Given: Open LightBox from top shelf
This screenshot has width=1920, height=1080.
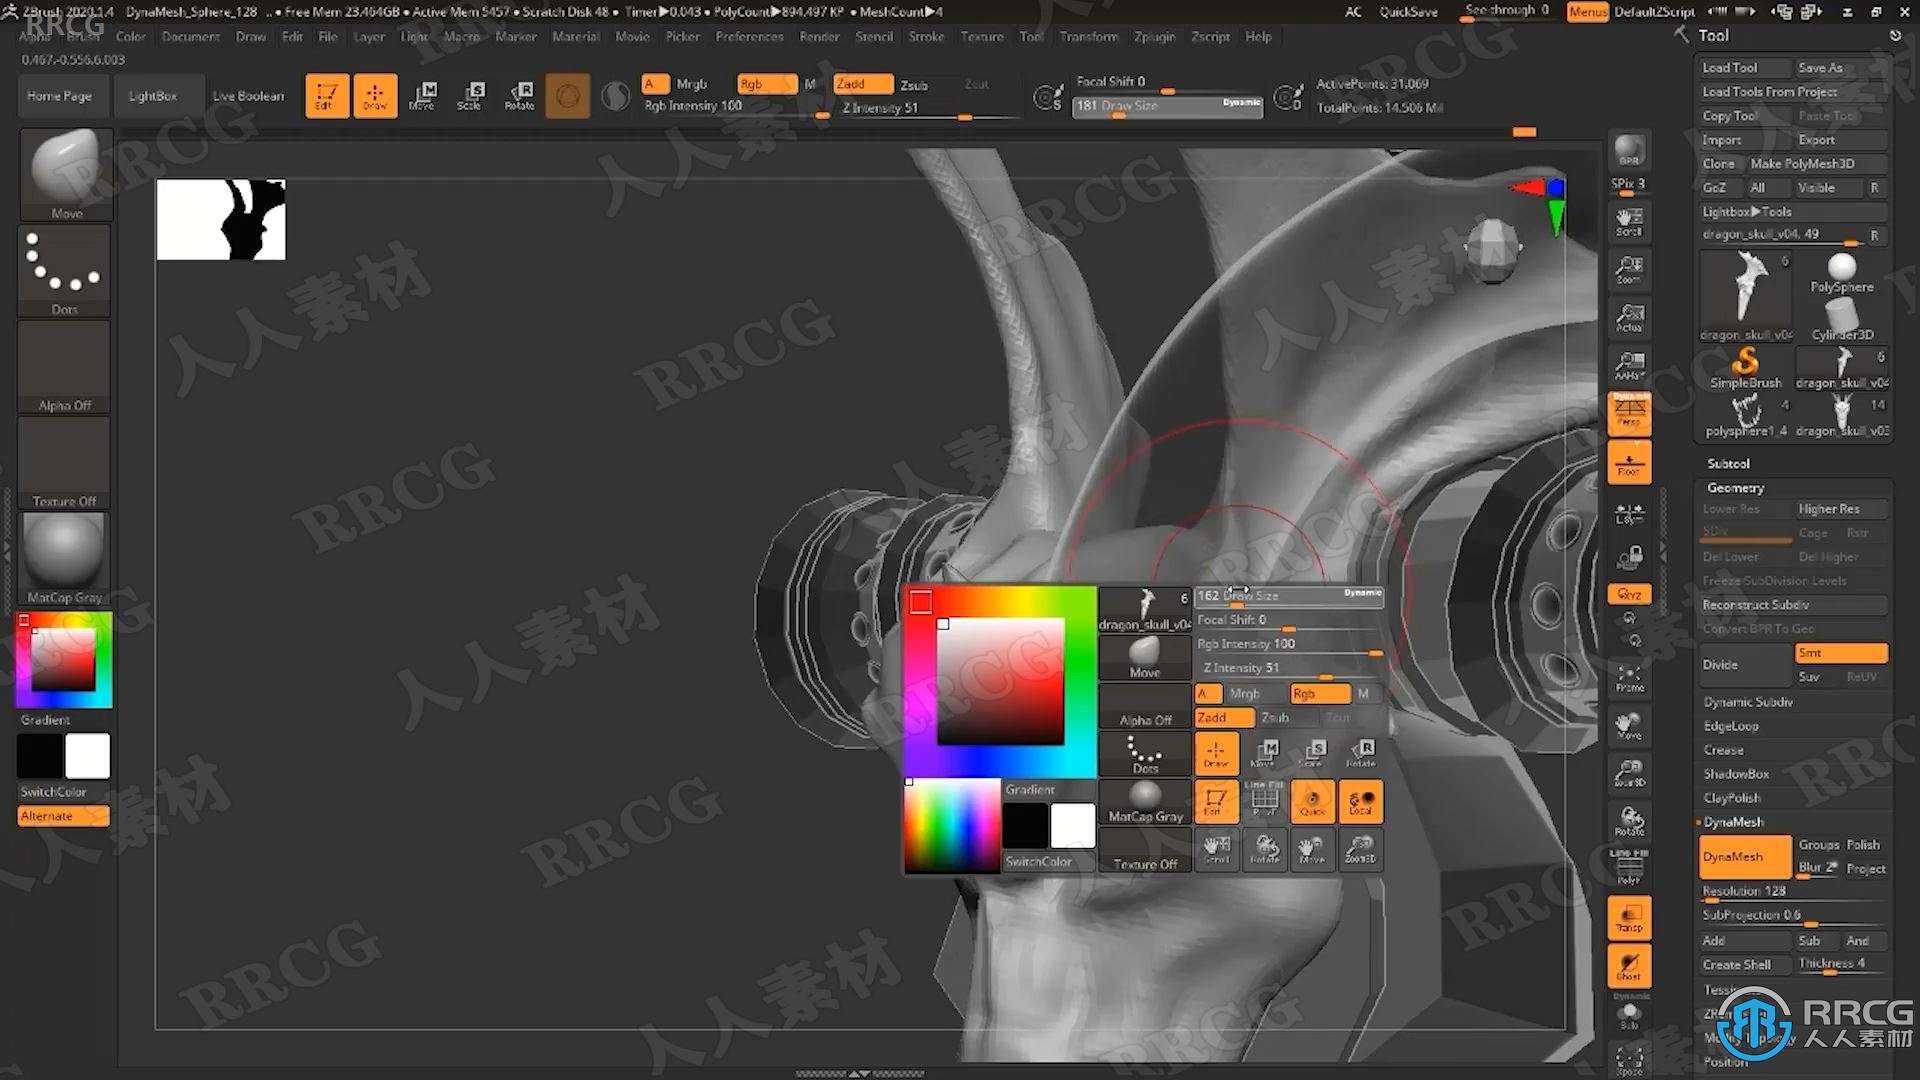Looking at the screenshot, I should tap(152, 96).
